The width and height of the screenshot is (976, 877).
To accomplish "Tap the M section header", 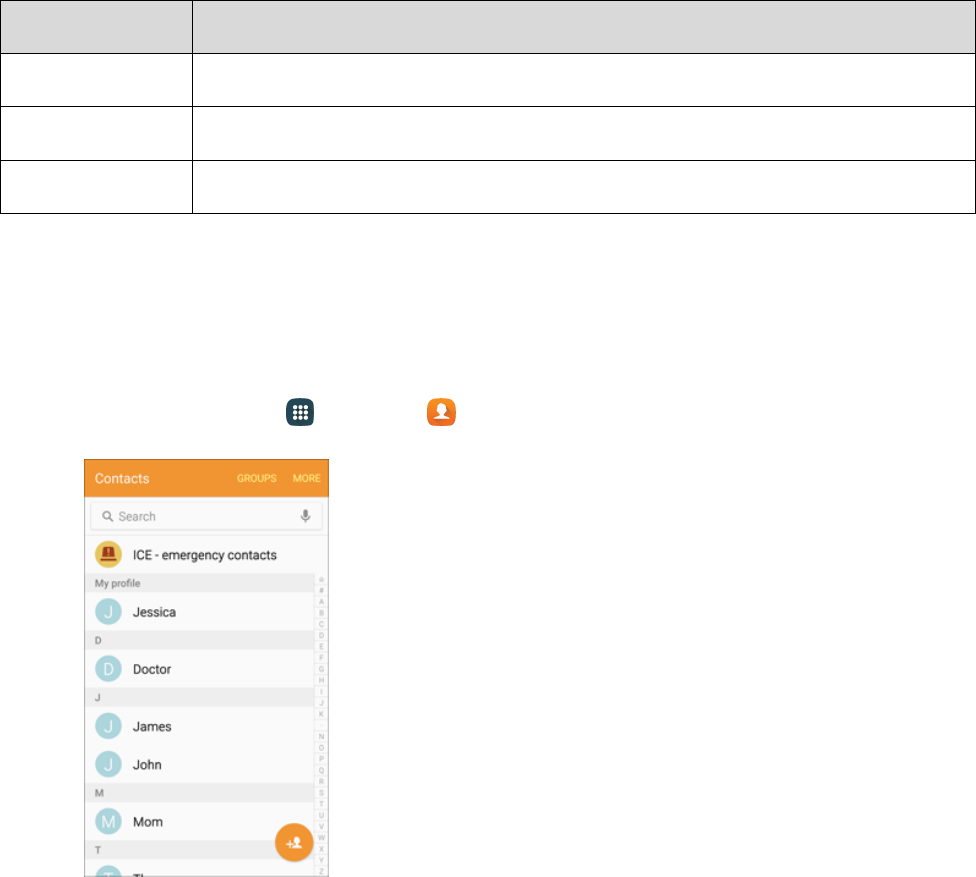I will tap(199, 793).
